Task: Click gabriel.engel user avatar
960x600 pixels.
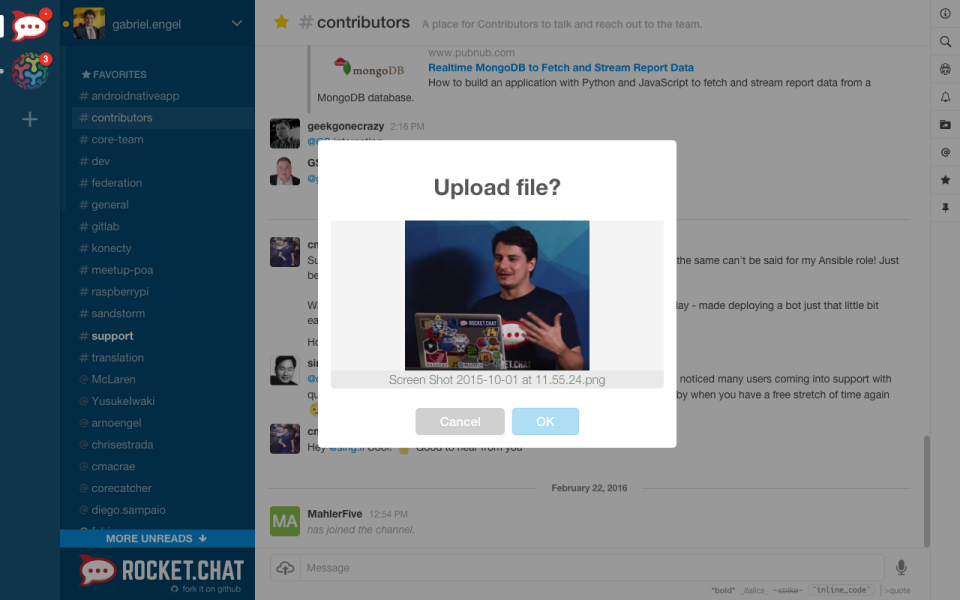Action: (89, 23)
